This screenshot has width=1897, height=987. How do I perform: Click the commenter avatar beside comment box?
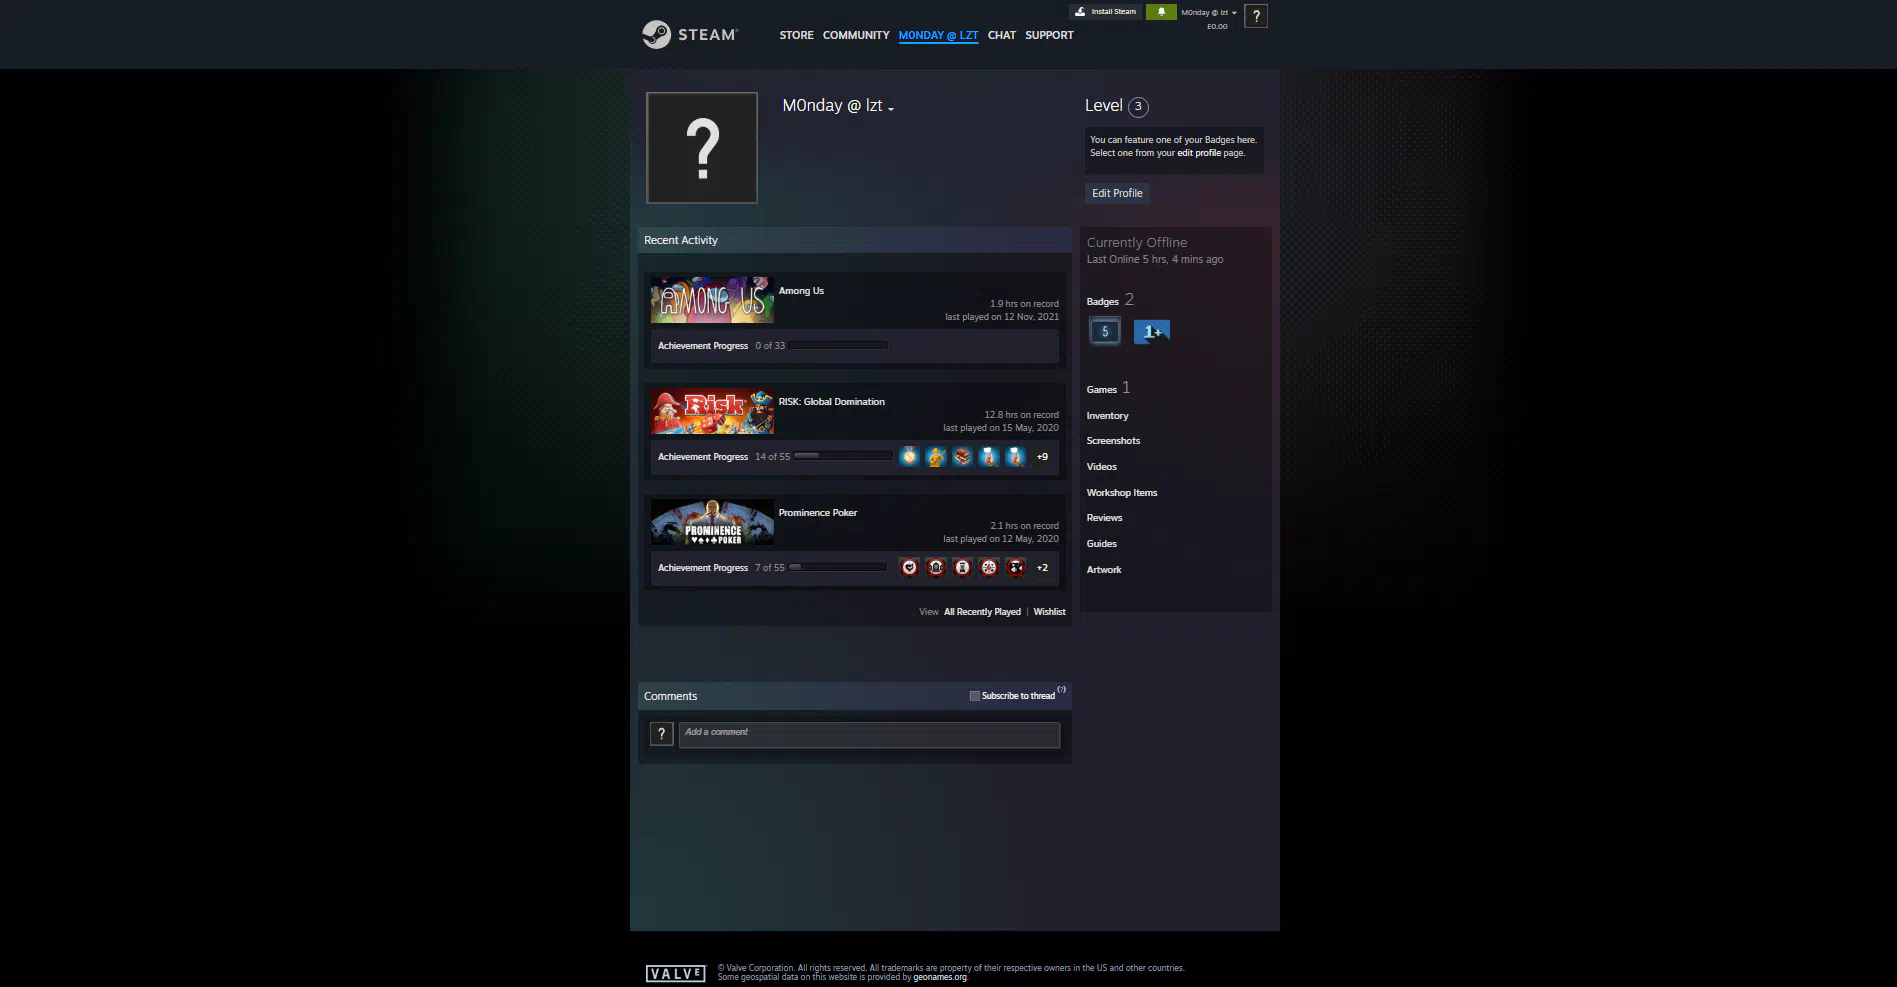[661, 734]
